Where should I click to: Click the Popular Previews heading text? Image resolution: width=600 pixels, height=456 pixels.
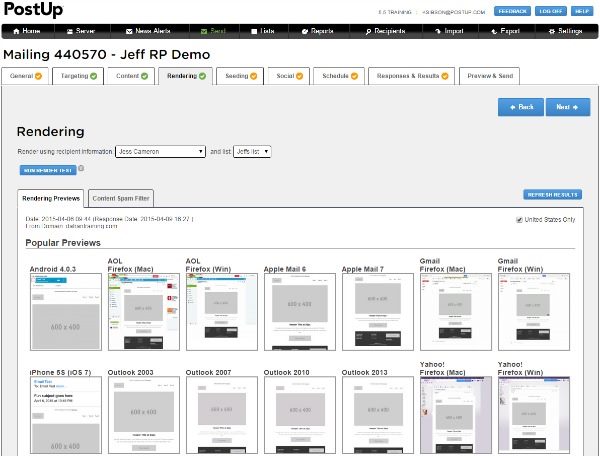(x=63, y=243)
